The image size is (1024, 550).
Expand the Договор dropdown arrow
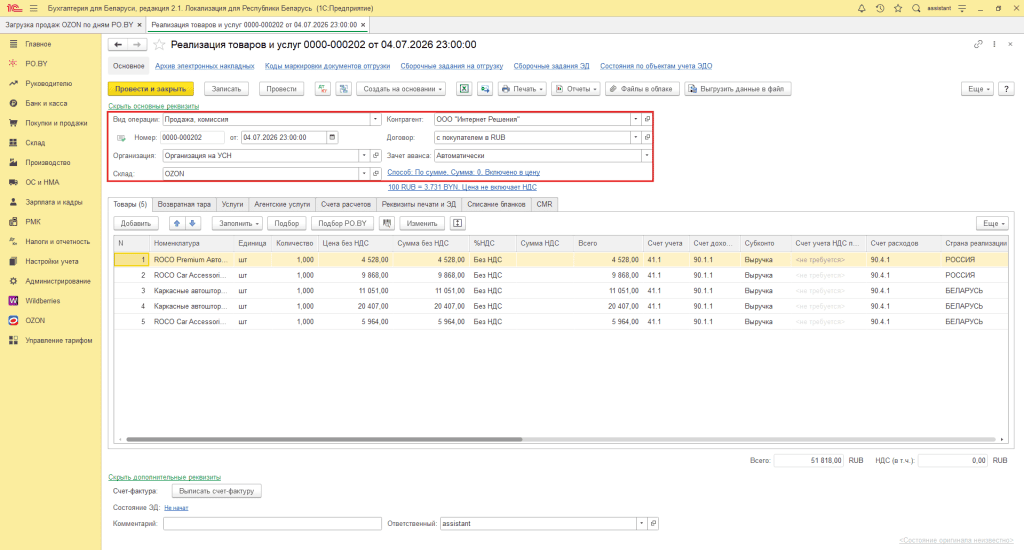(x=635, y=137)
